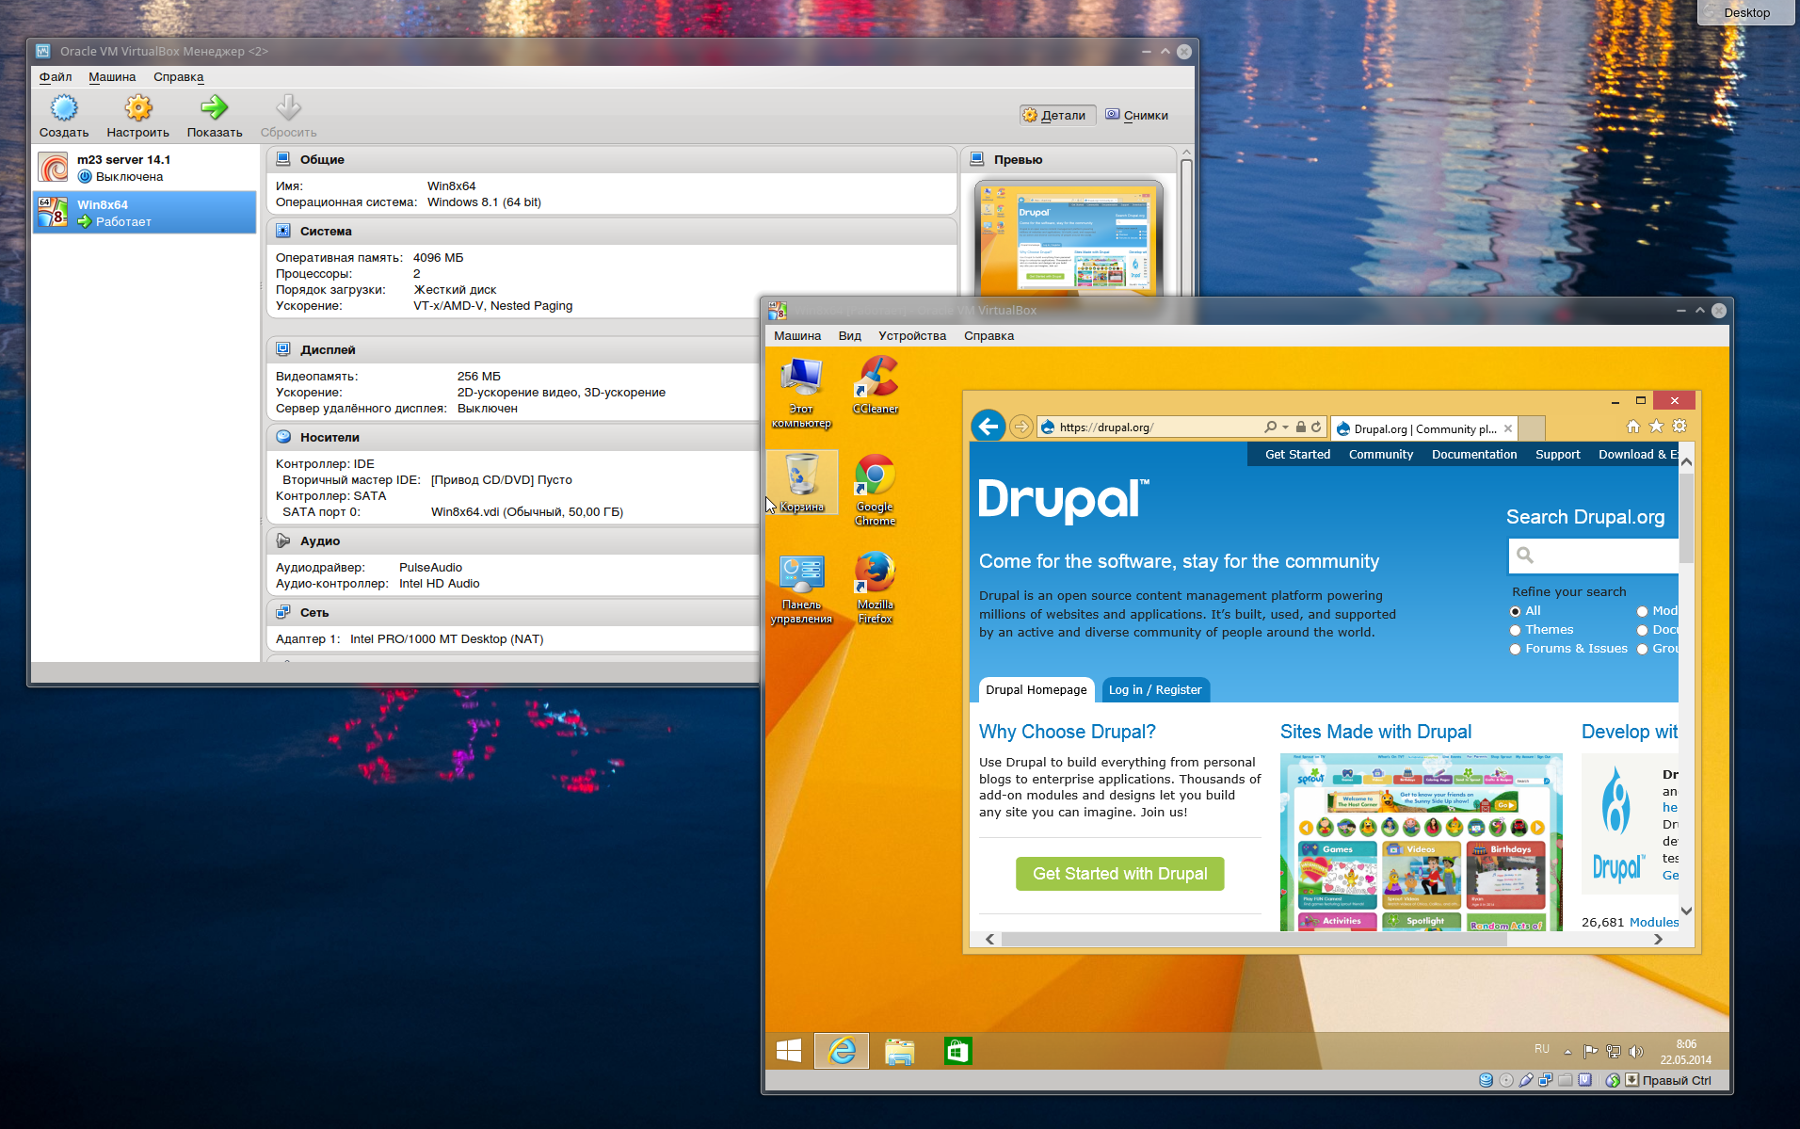
Task: Select the Google Chrome desktop icon
Action: [x=875, y=480]
